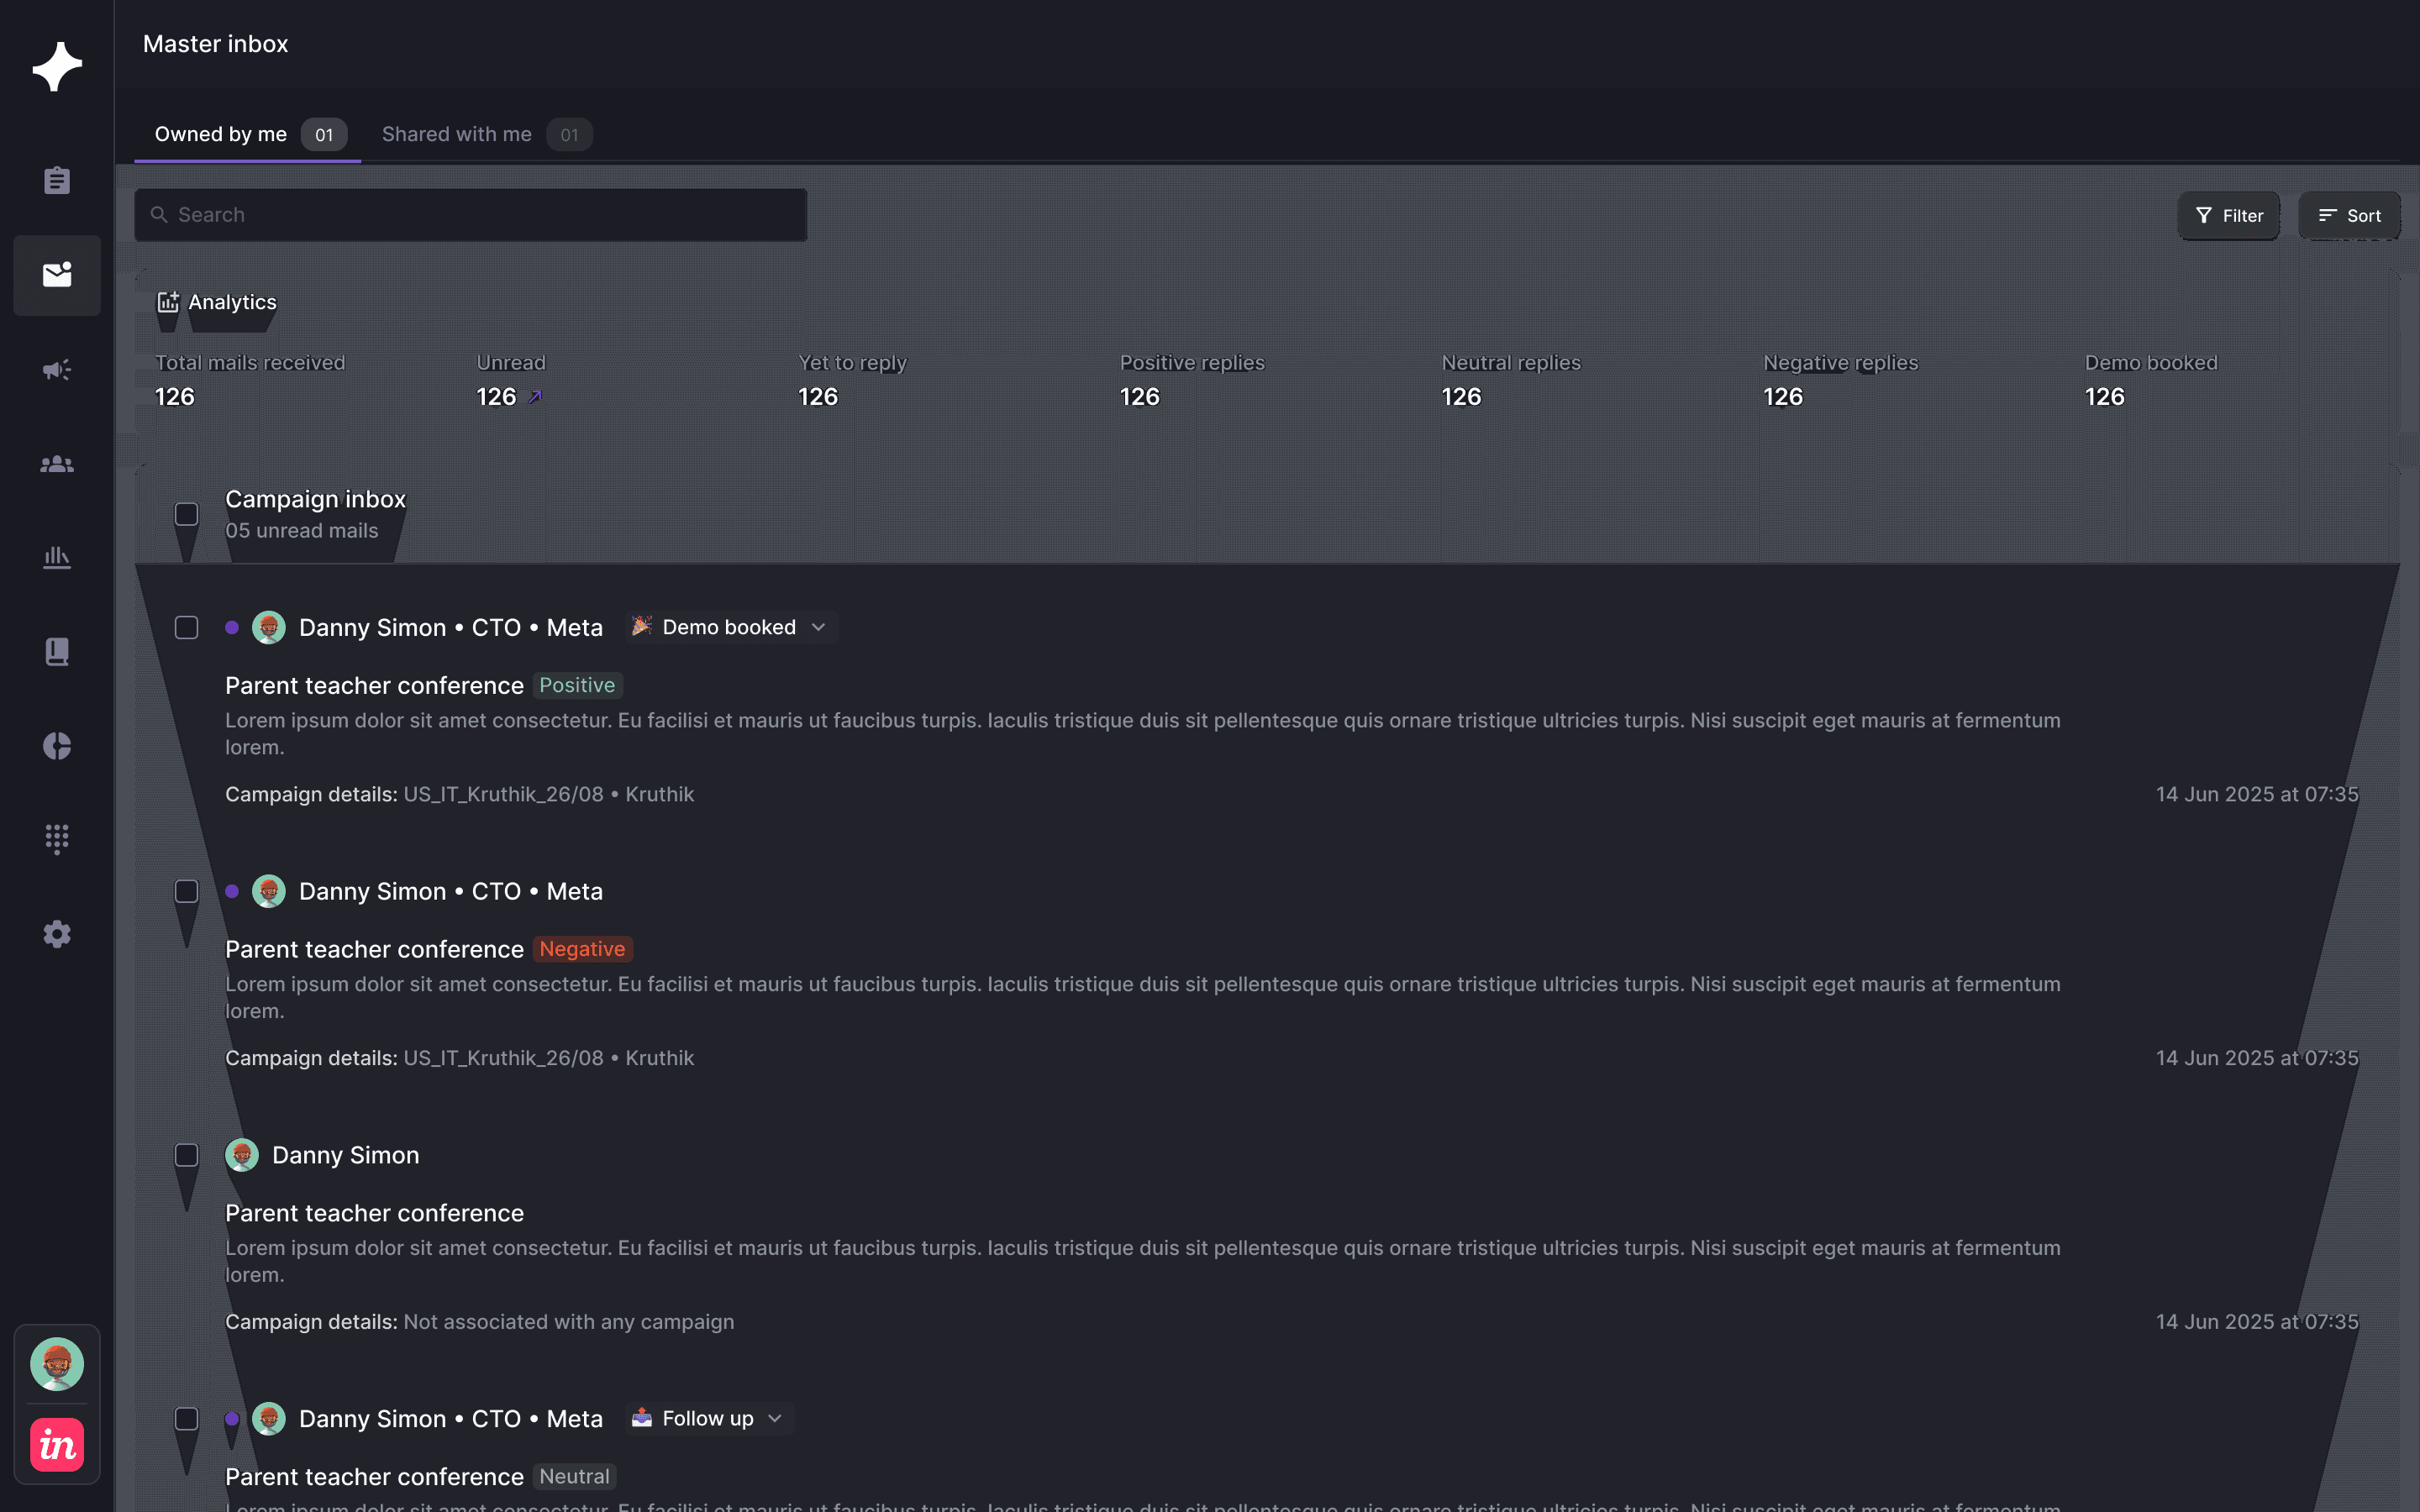Screen dimensions: 2420x1512
Task: Click the InVision logo icon in the sidebar
Action: tap(57, 1445)
